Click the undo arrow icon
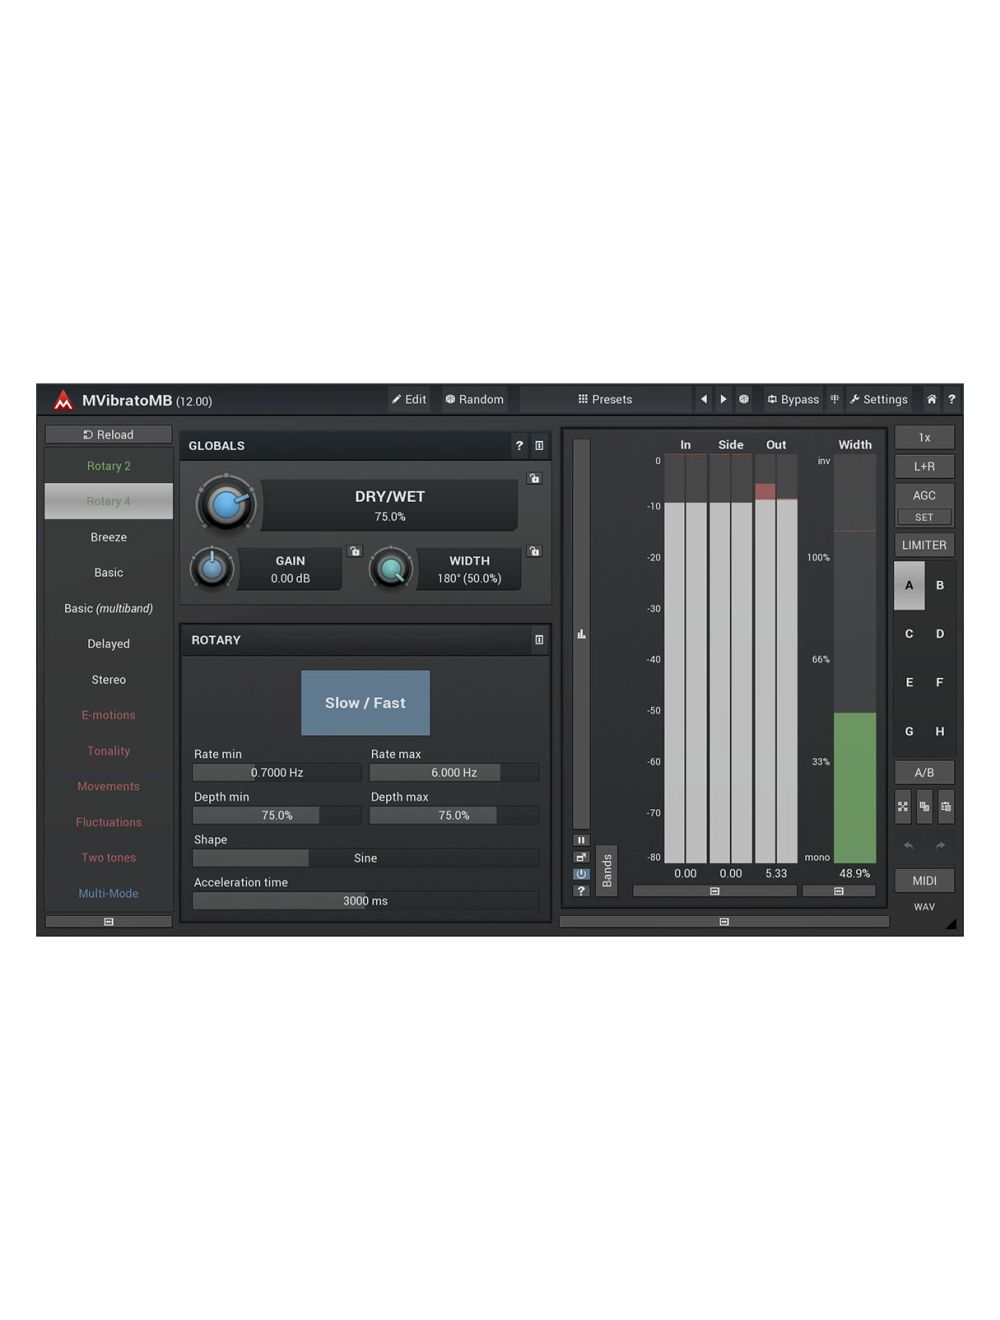The image size is (1000, 1320). [908, 846]
